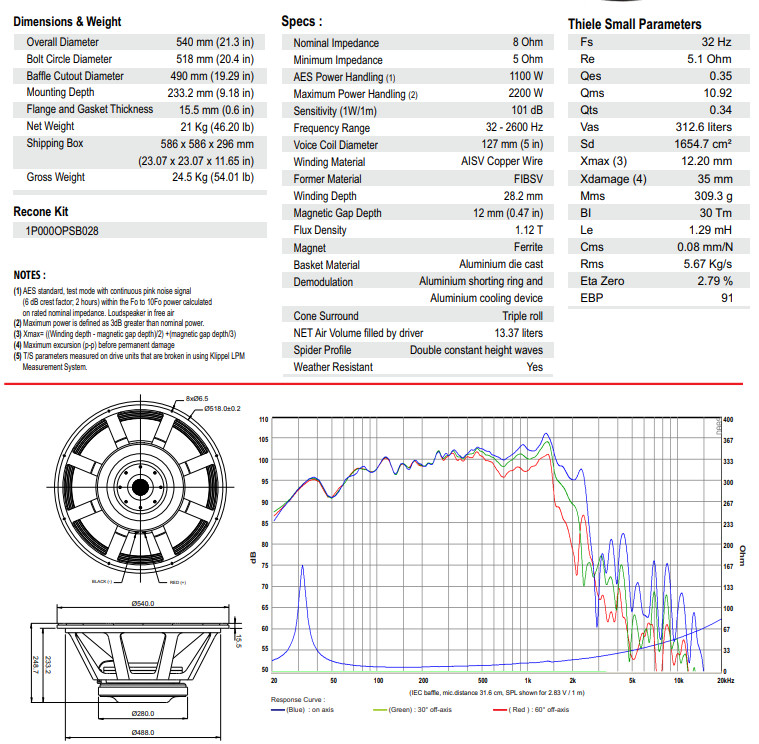Select the '(Green) : 30° off-axis' legend entry

point(412,710)
